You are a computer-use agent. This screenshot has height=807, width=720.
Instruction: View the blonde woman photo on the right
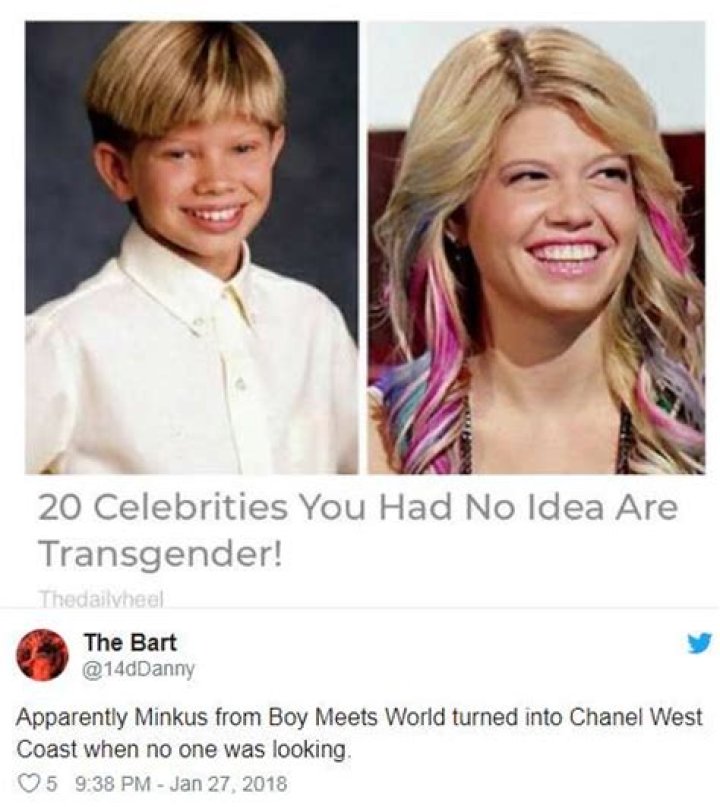pyautogui.click(x=536, y=248)
